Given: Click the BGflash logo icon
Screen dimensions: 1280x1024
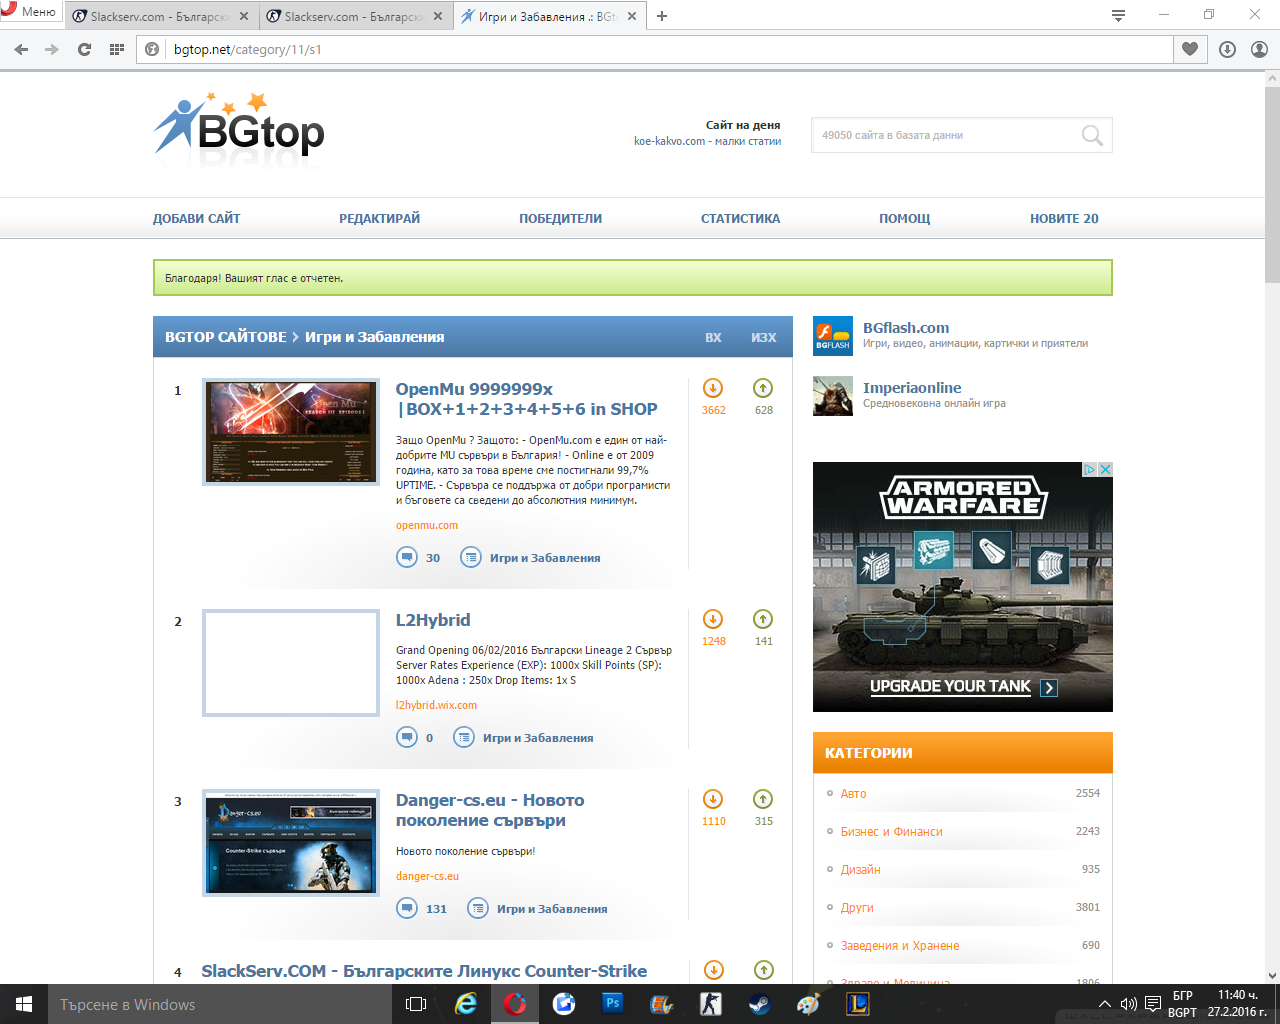Looking at the screenshot, I should click(x=832, y=336).
